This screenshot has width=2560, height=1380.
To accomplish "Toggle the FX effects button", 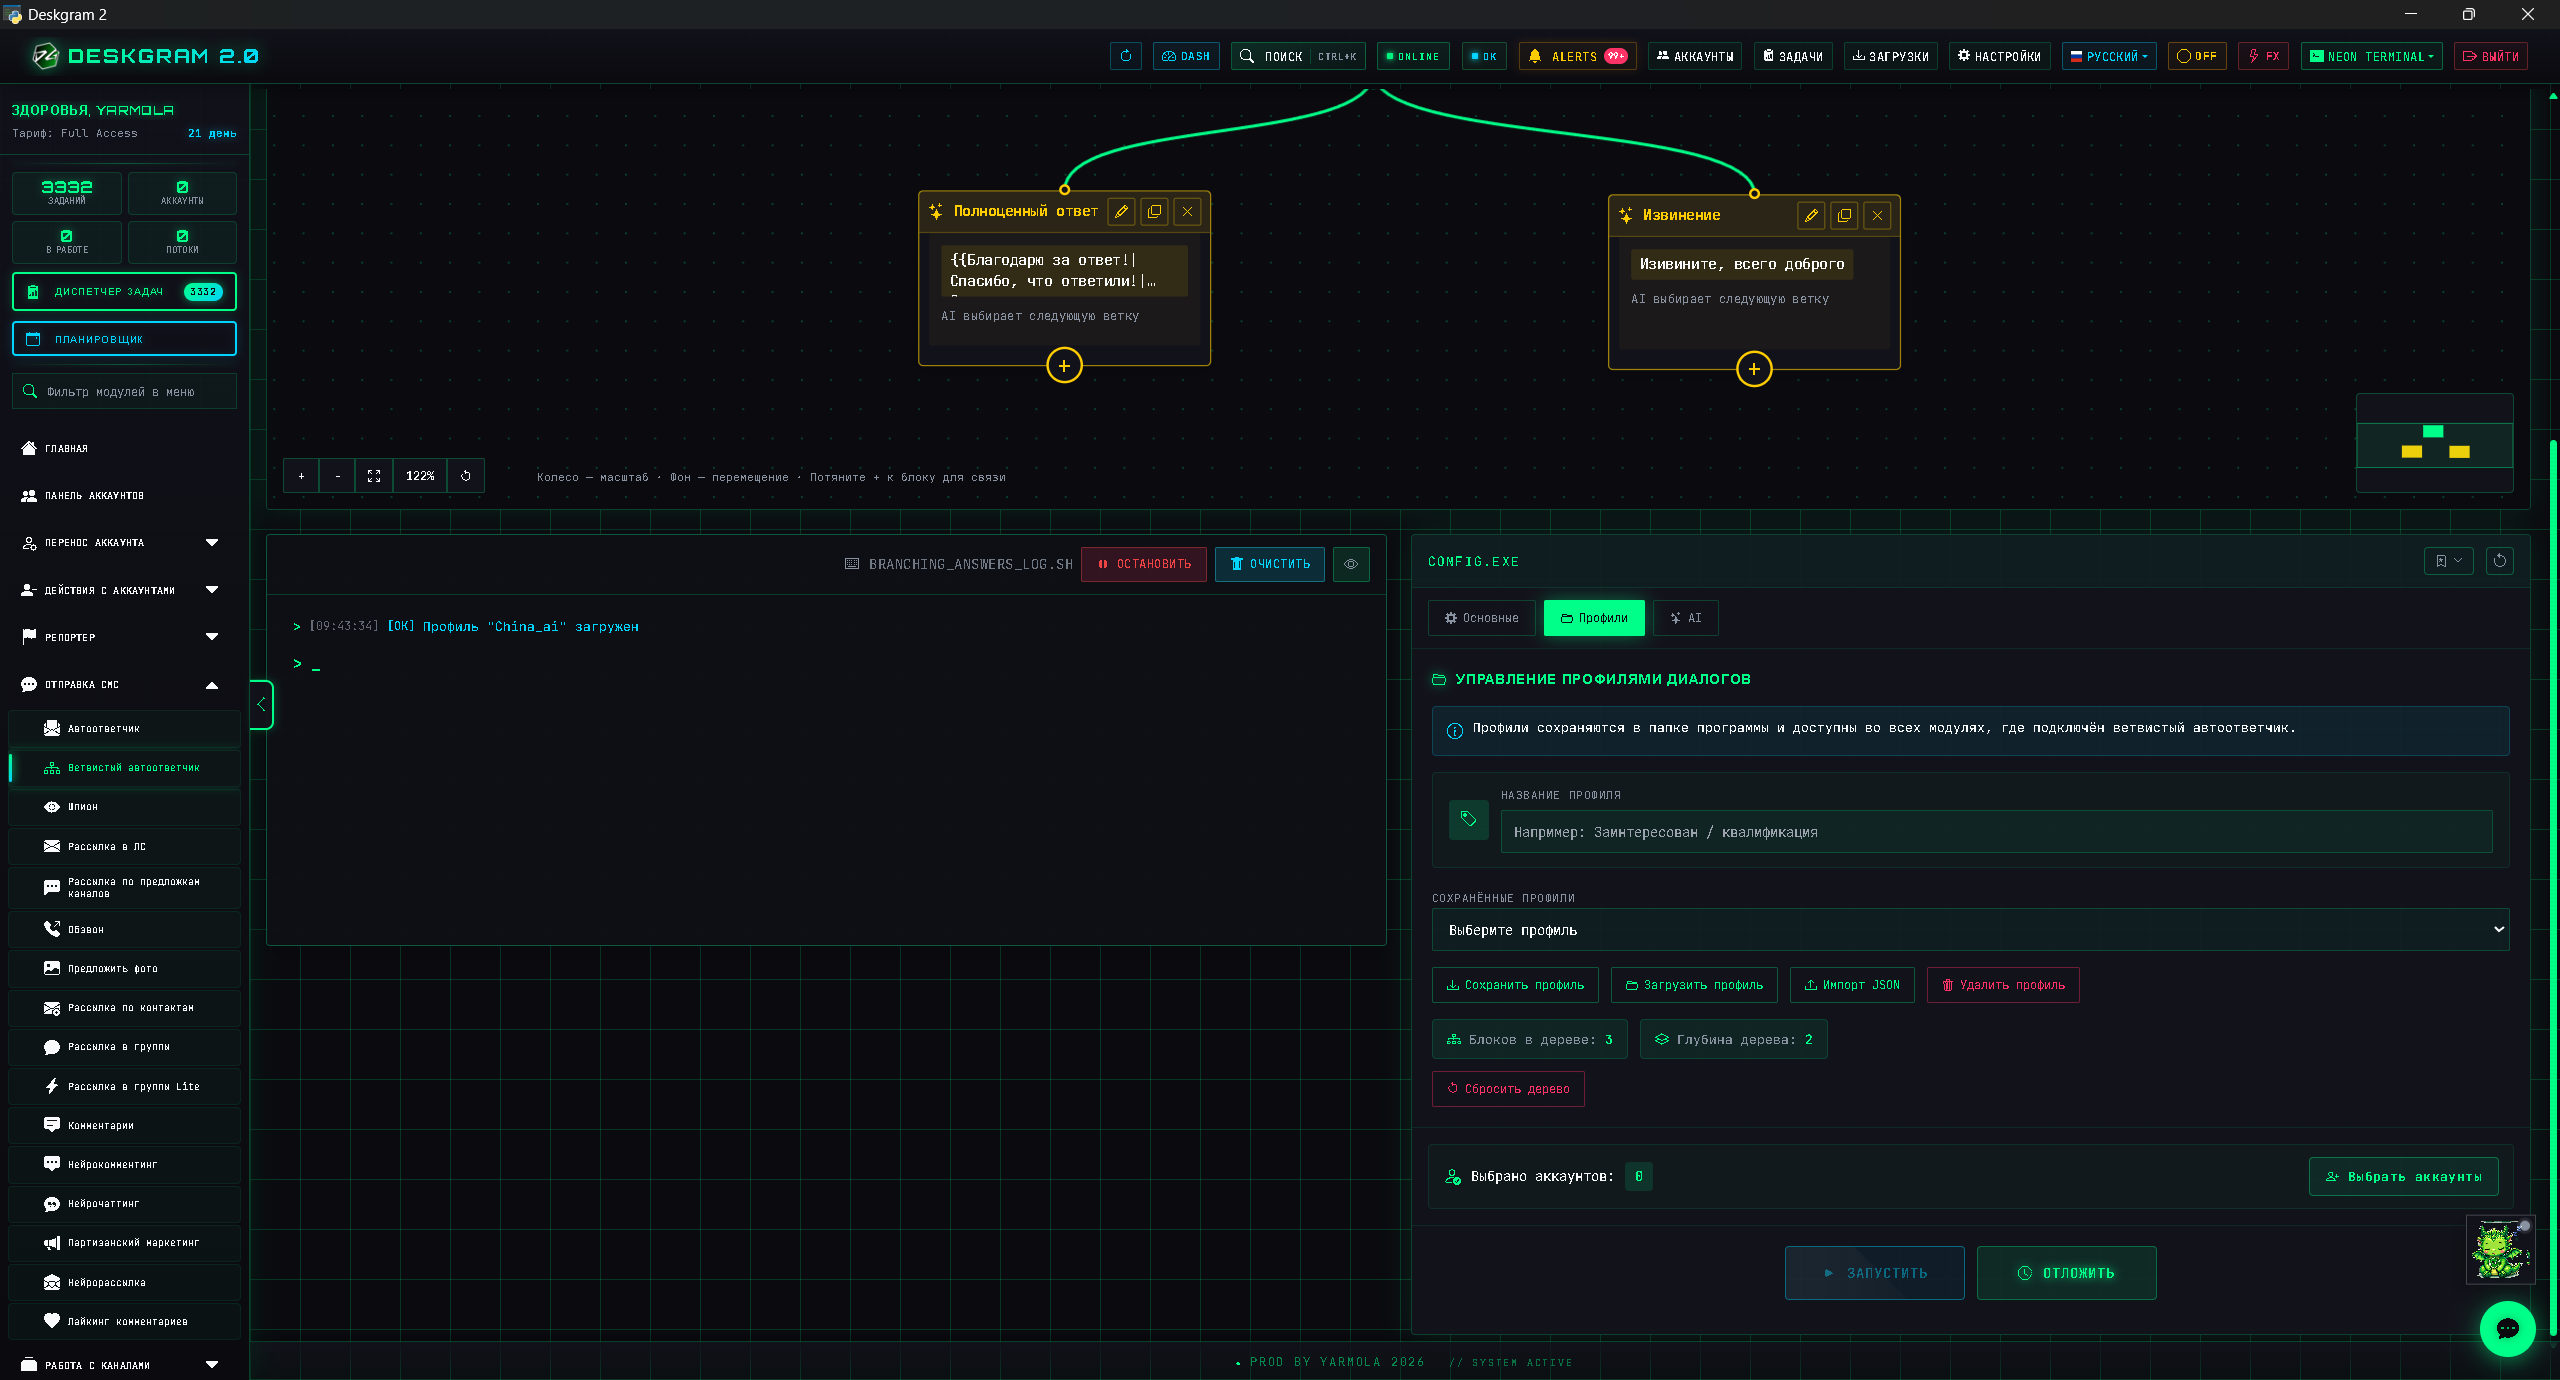I will 2264,56.
